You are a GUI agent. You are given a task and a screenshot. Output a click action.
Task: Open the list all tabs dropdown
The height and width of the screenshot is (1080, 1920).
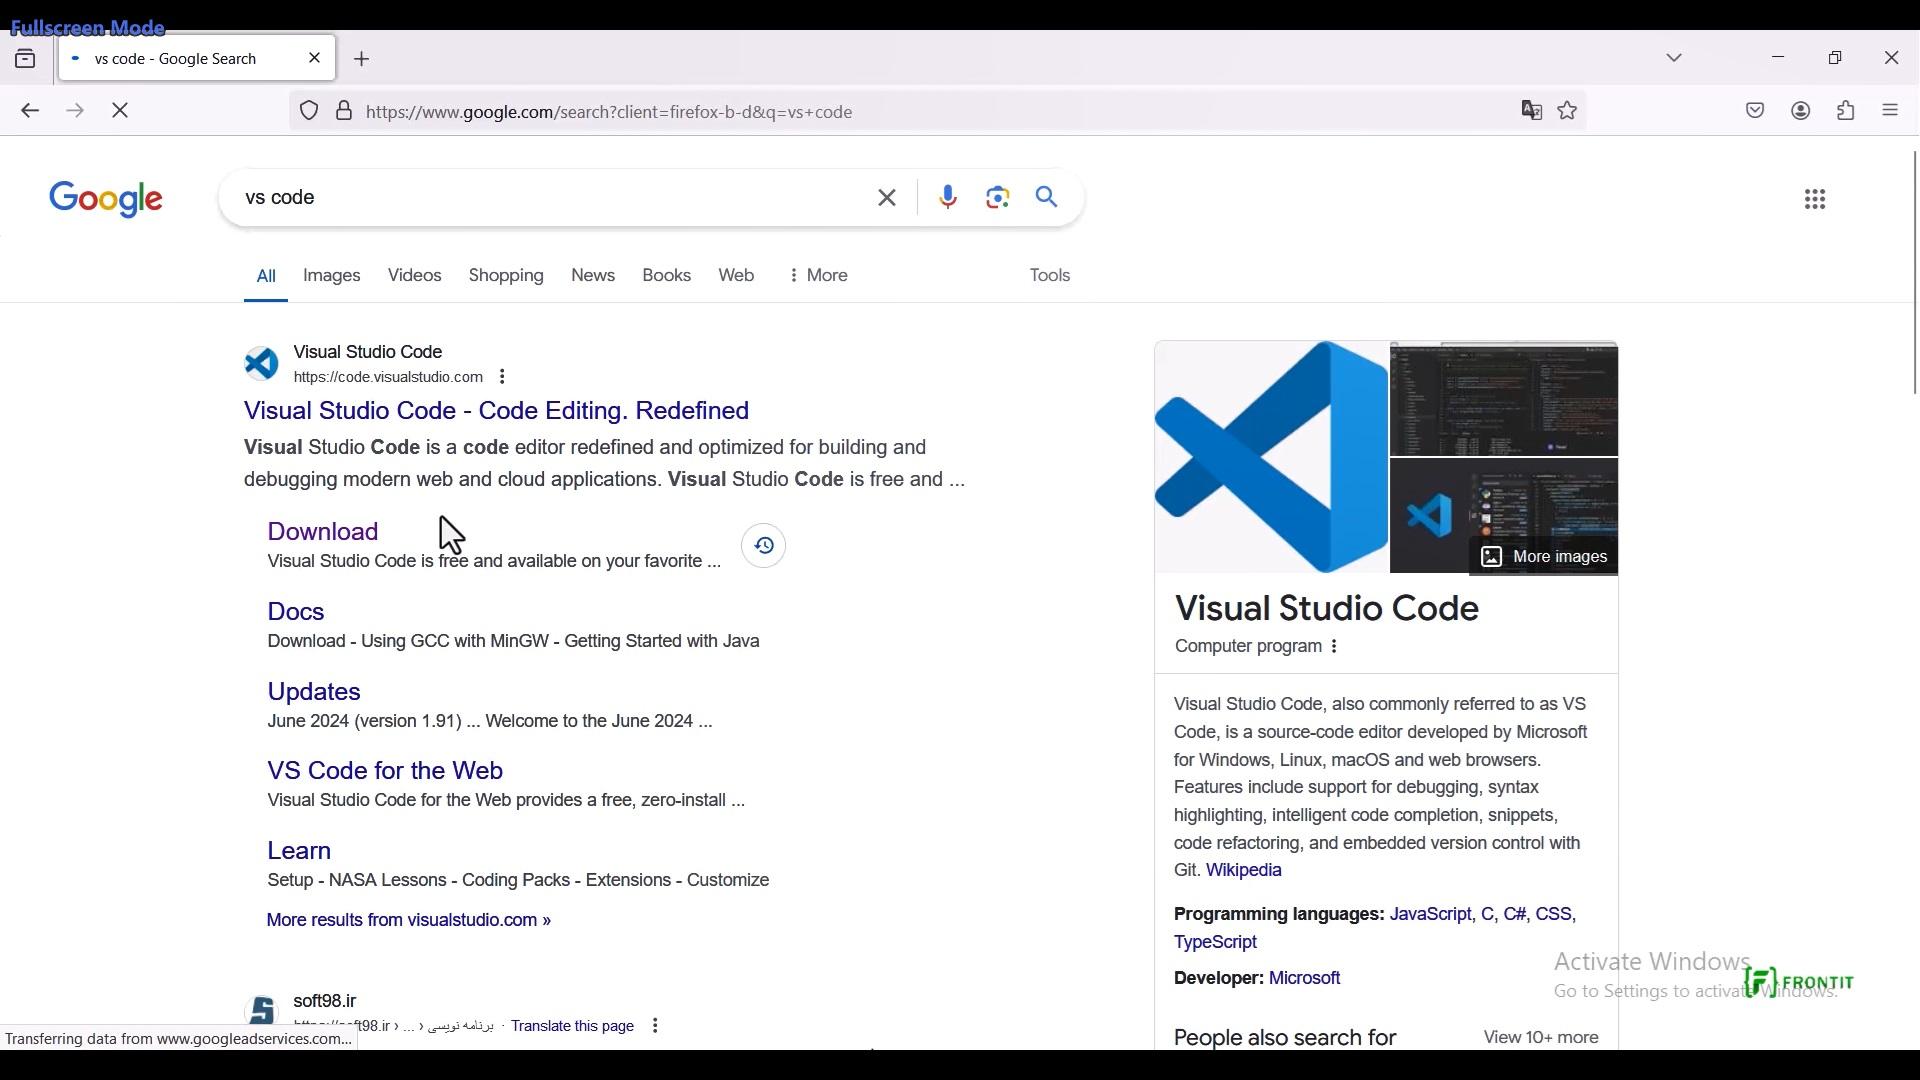(1675, 58)
